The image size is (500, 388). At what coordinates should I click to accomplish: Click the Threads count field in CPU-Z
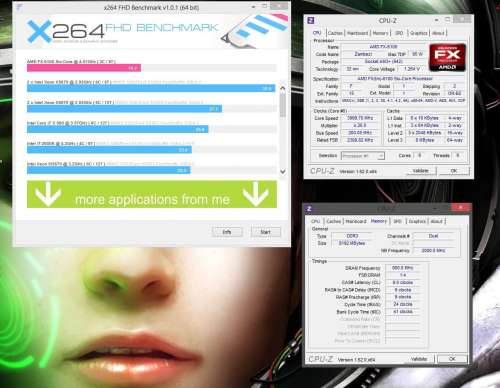tap(458, 155)
